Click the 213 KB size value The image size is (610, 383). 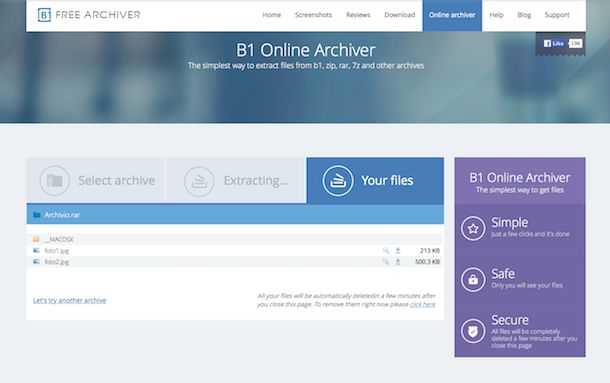pyautogui.click(x=430, y=251)
